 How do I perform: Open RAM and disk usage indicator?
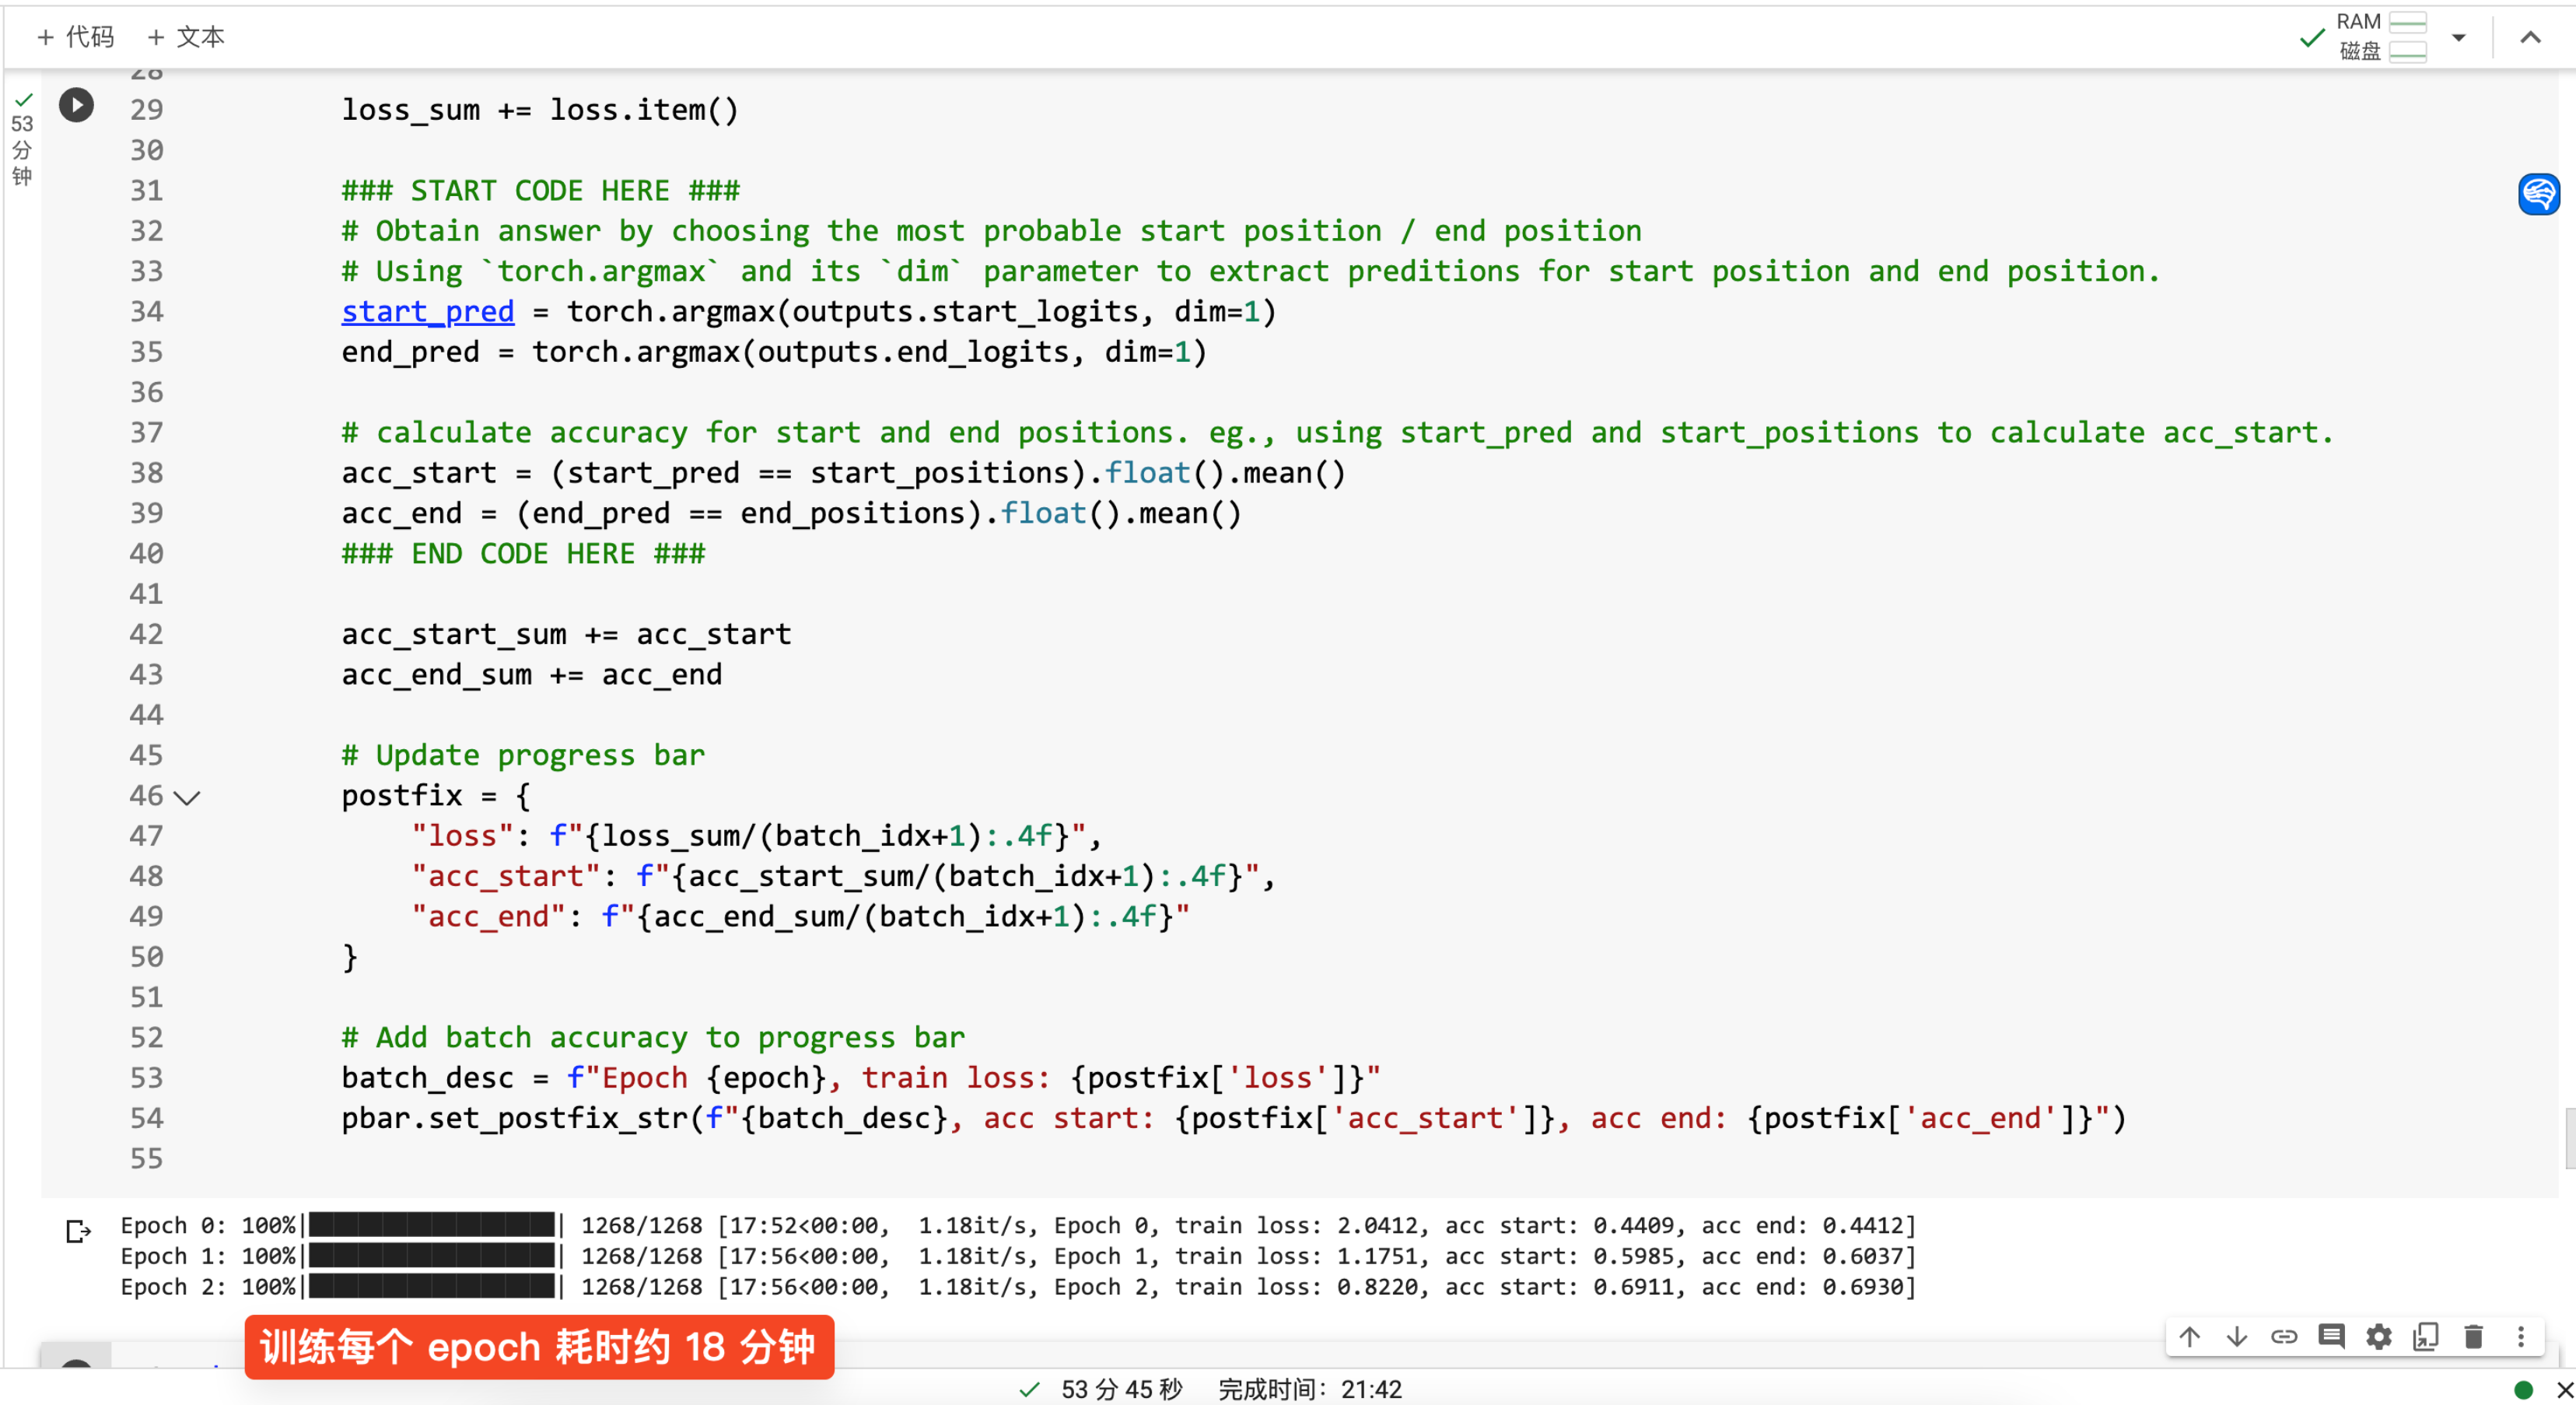[2381, 37]
